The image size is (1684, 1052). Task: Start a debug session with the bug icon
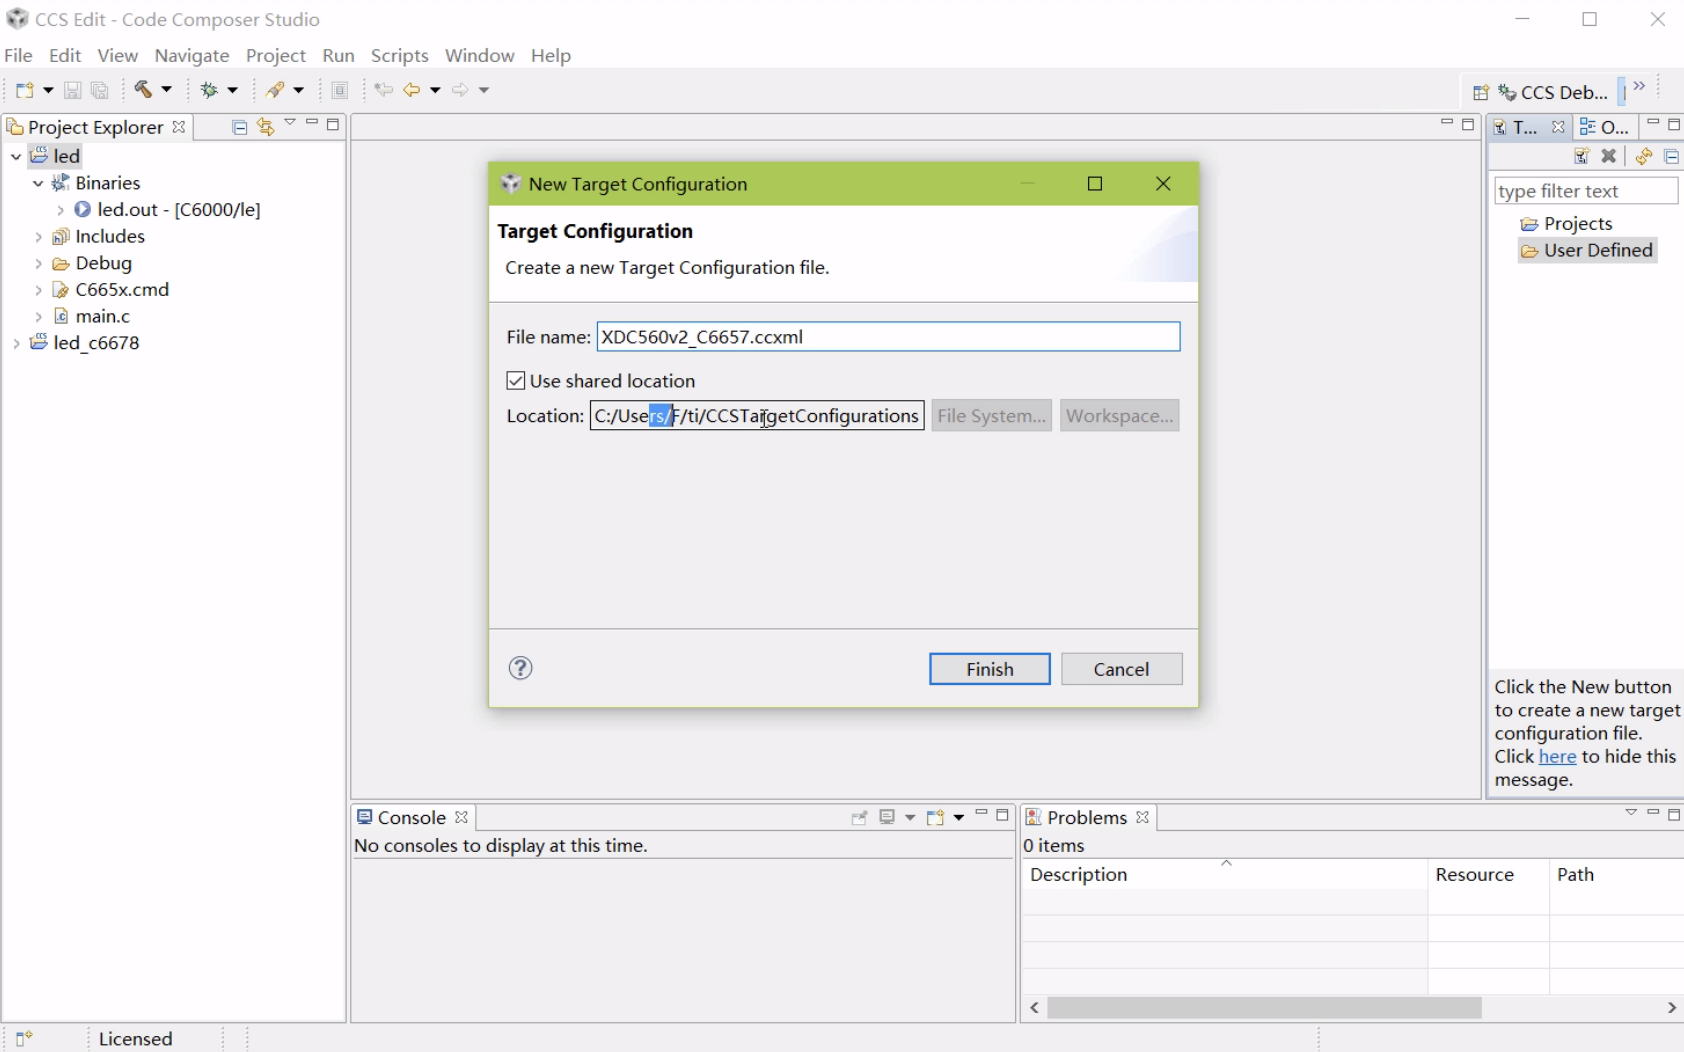(208, 89)
